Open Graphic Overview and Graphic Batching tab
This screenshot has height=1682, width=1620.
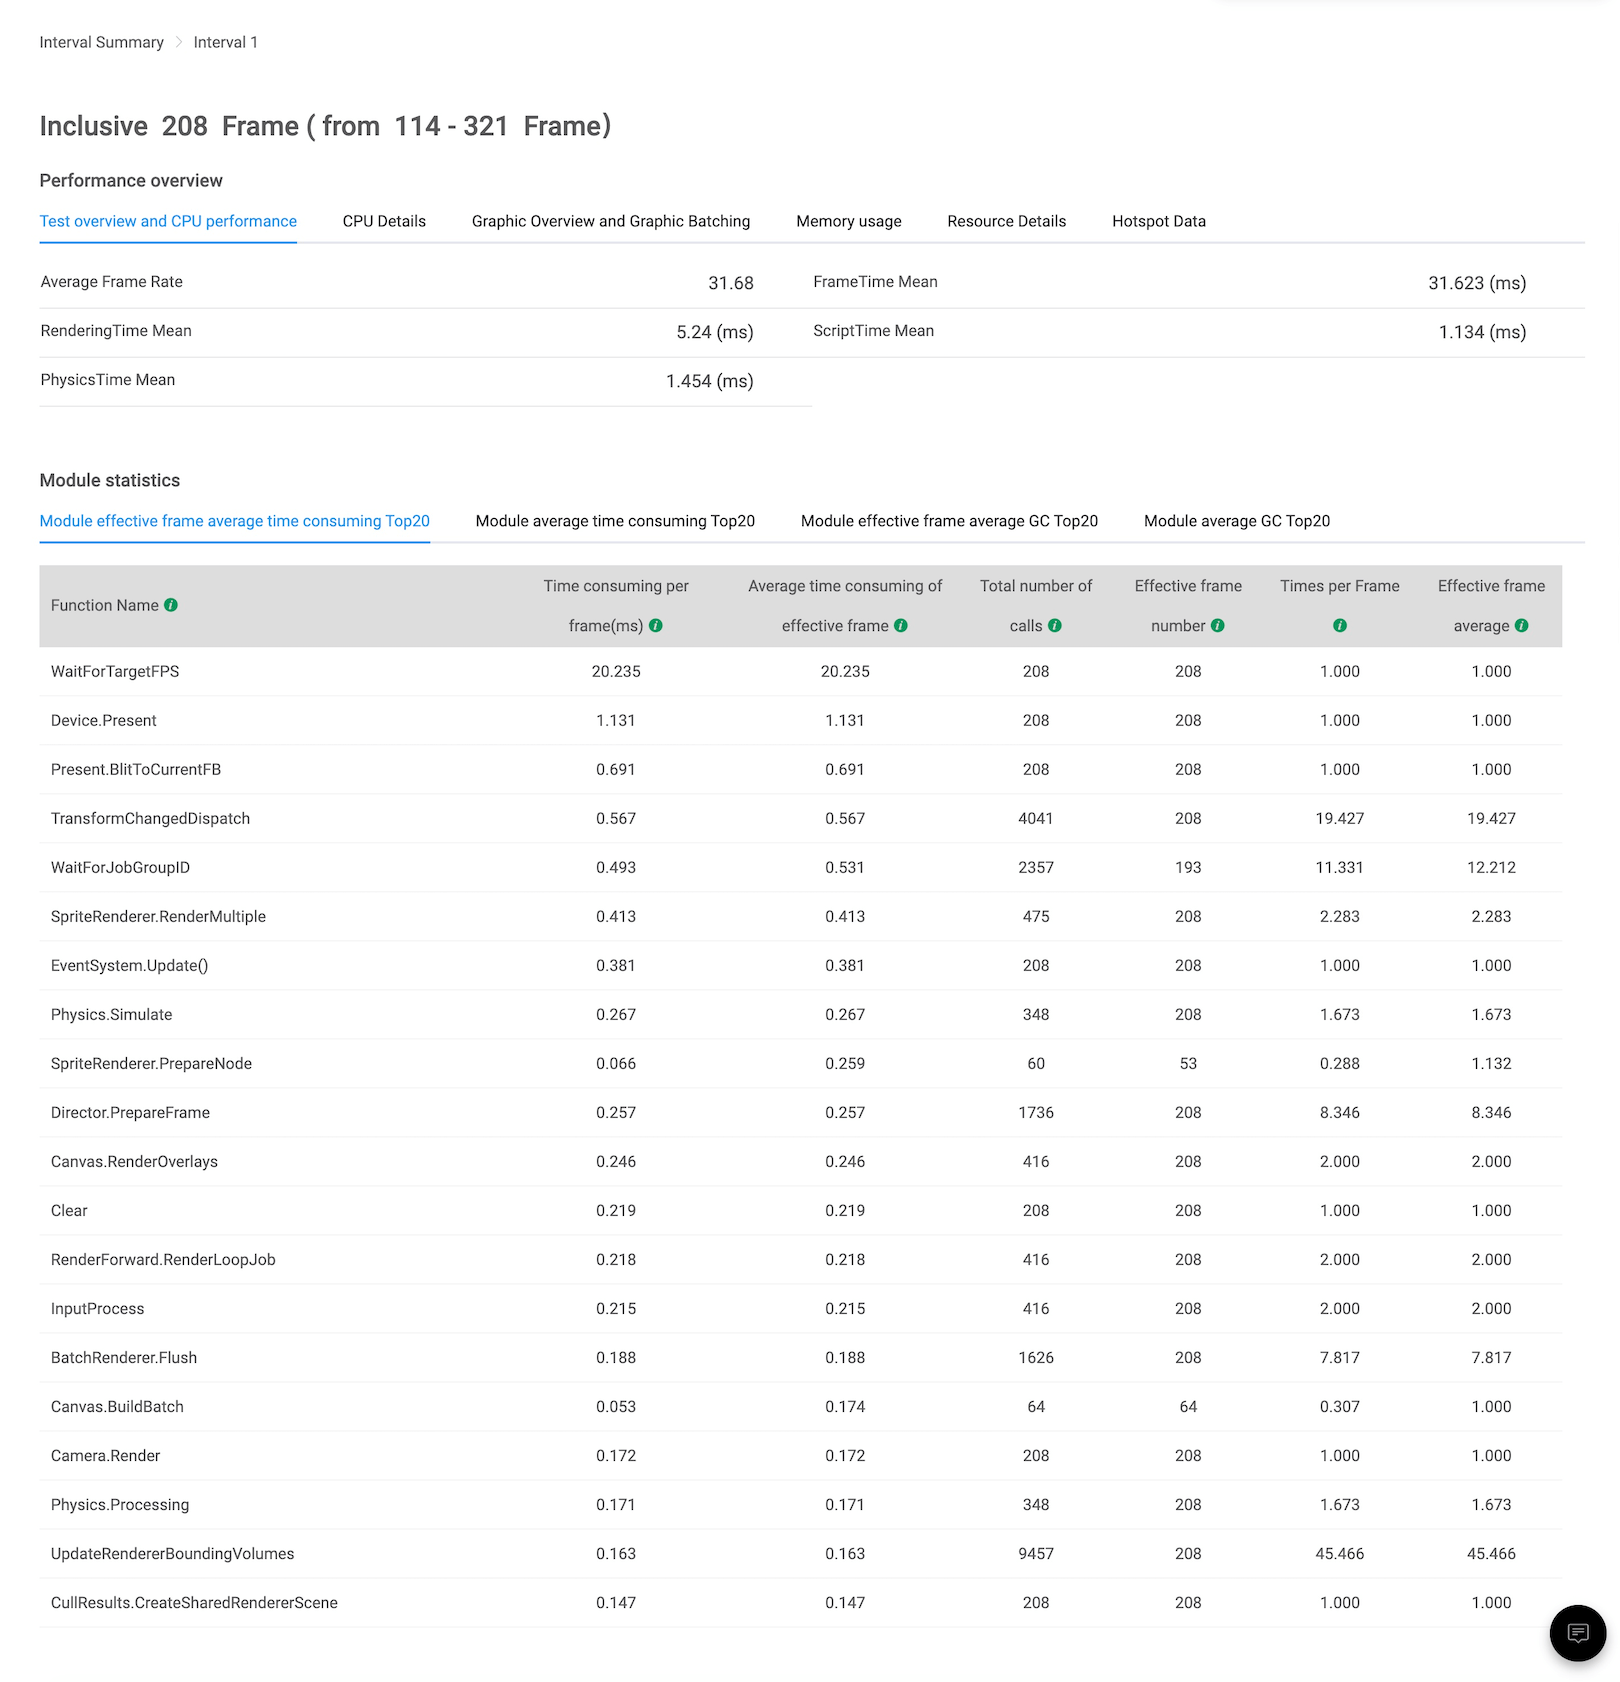click(611, 221)
